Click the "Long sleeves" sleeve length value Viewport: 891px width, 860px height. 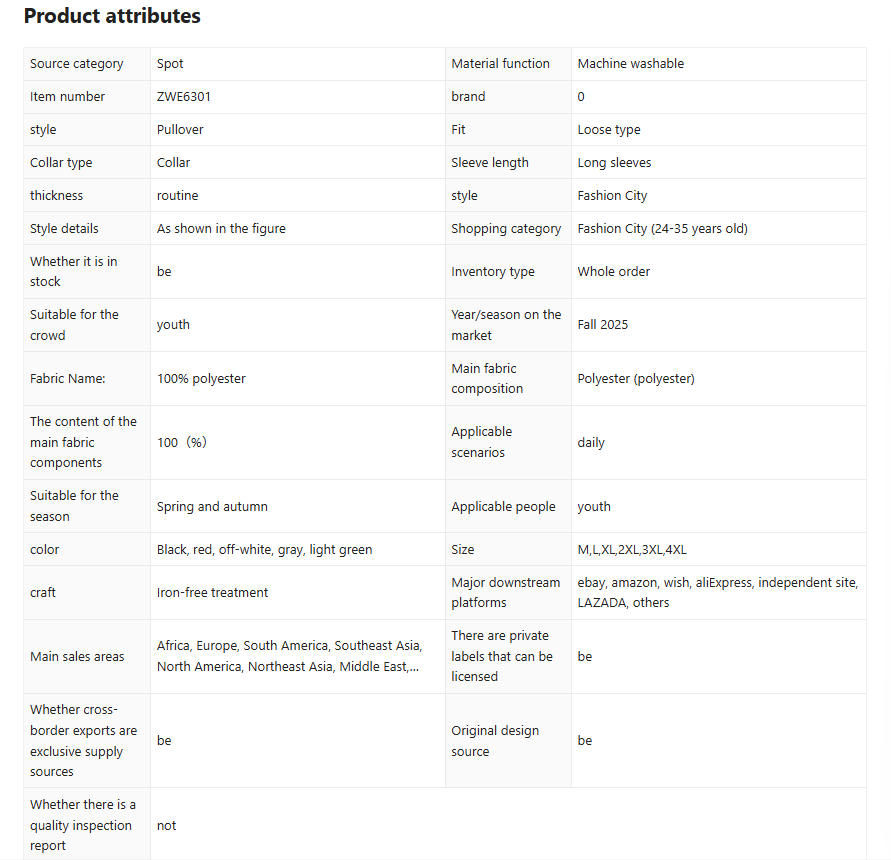pos(614,163)
